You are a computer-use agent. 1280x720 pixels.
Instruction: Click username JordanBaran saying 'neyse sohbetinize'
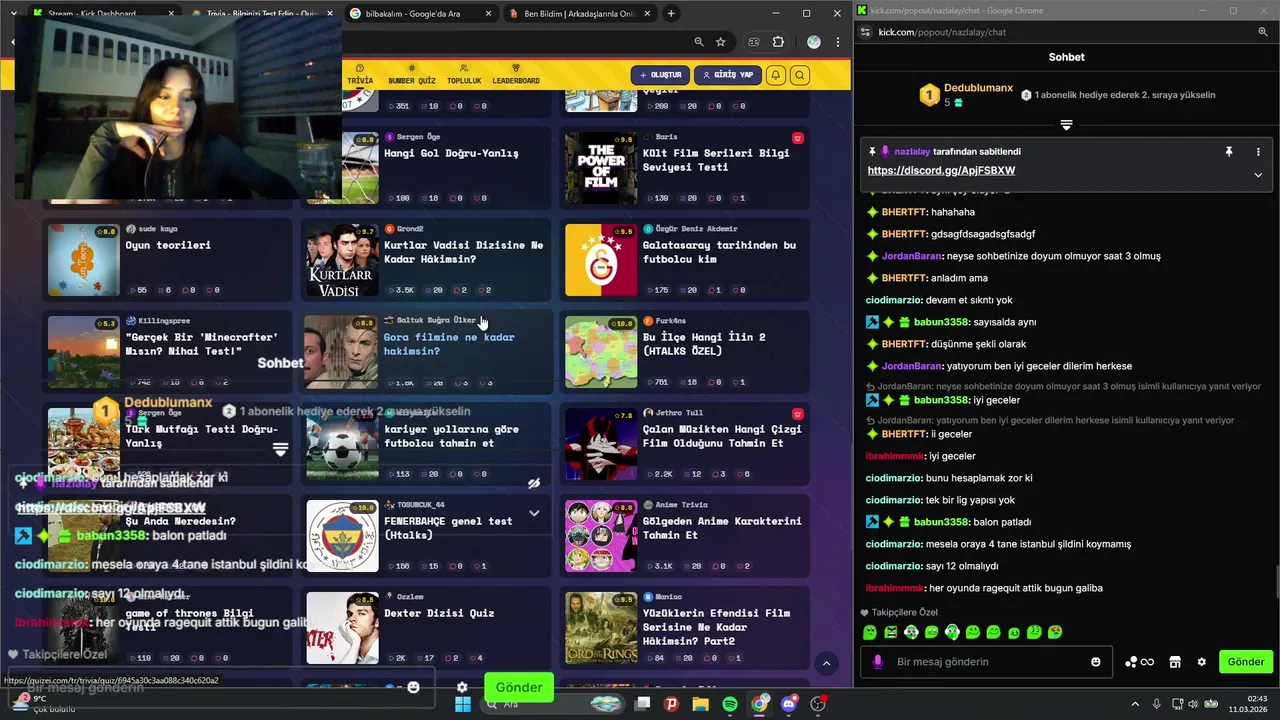tap(912, 256)
